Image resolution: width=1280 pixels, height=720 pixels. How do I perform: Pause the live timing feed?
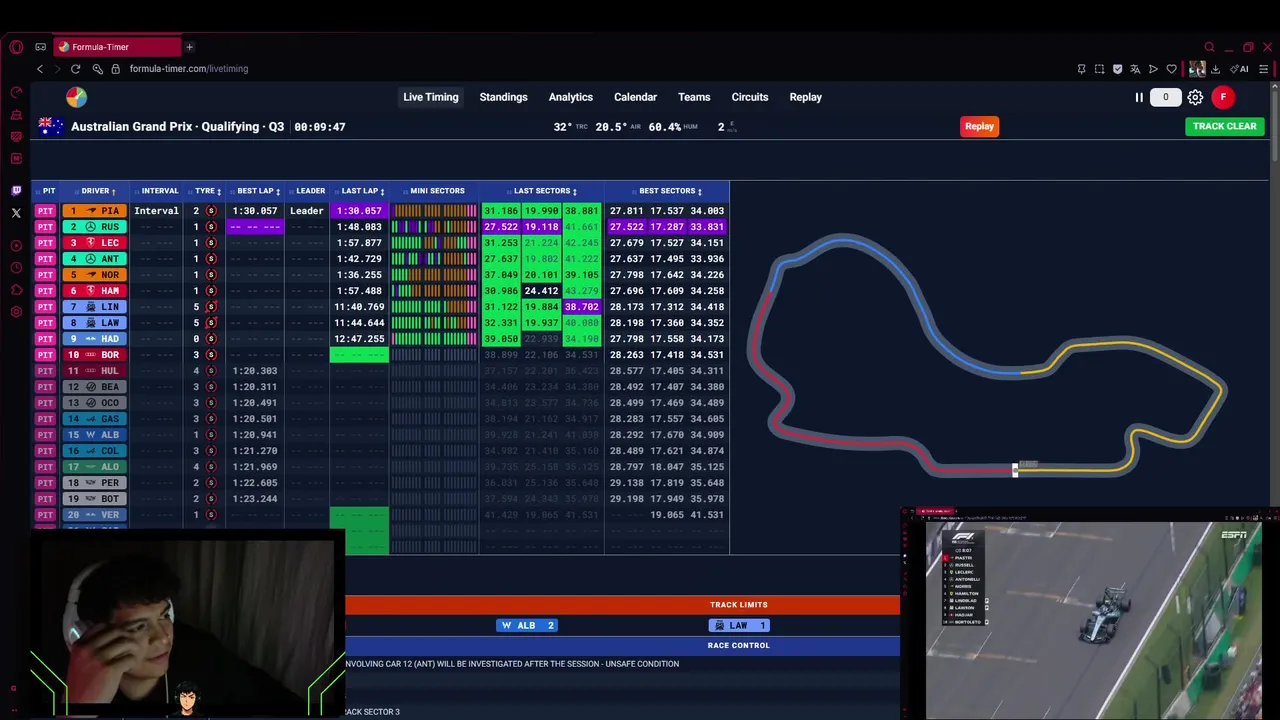pos(1138,97)
